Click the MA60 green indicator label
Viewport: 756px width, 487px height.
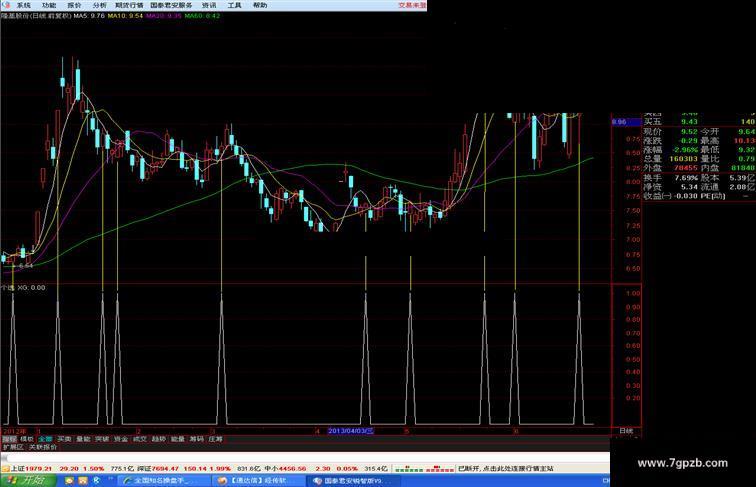202,16
